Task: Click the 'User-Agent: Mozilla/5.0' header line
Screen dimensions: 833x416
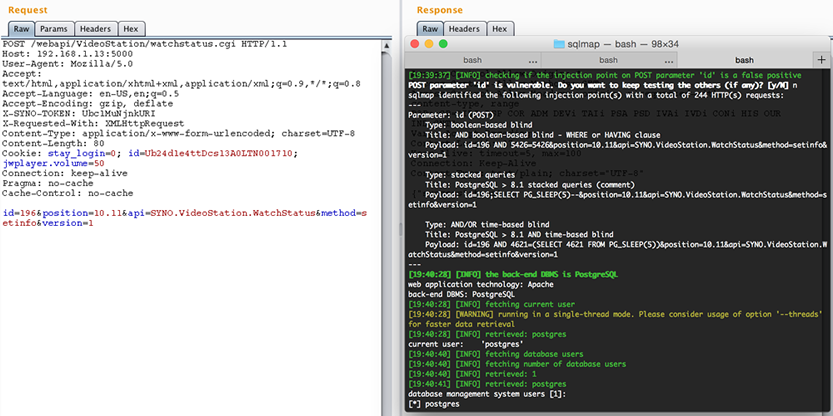Action: [x=67, y=64]
